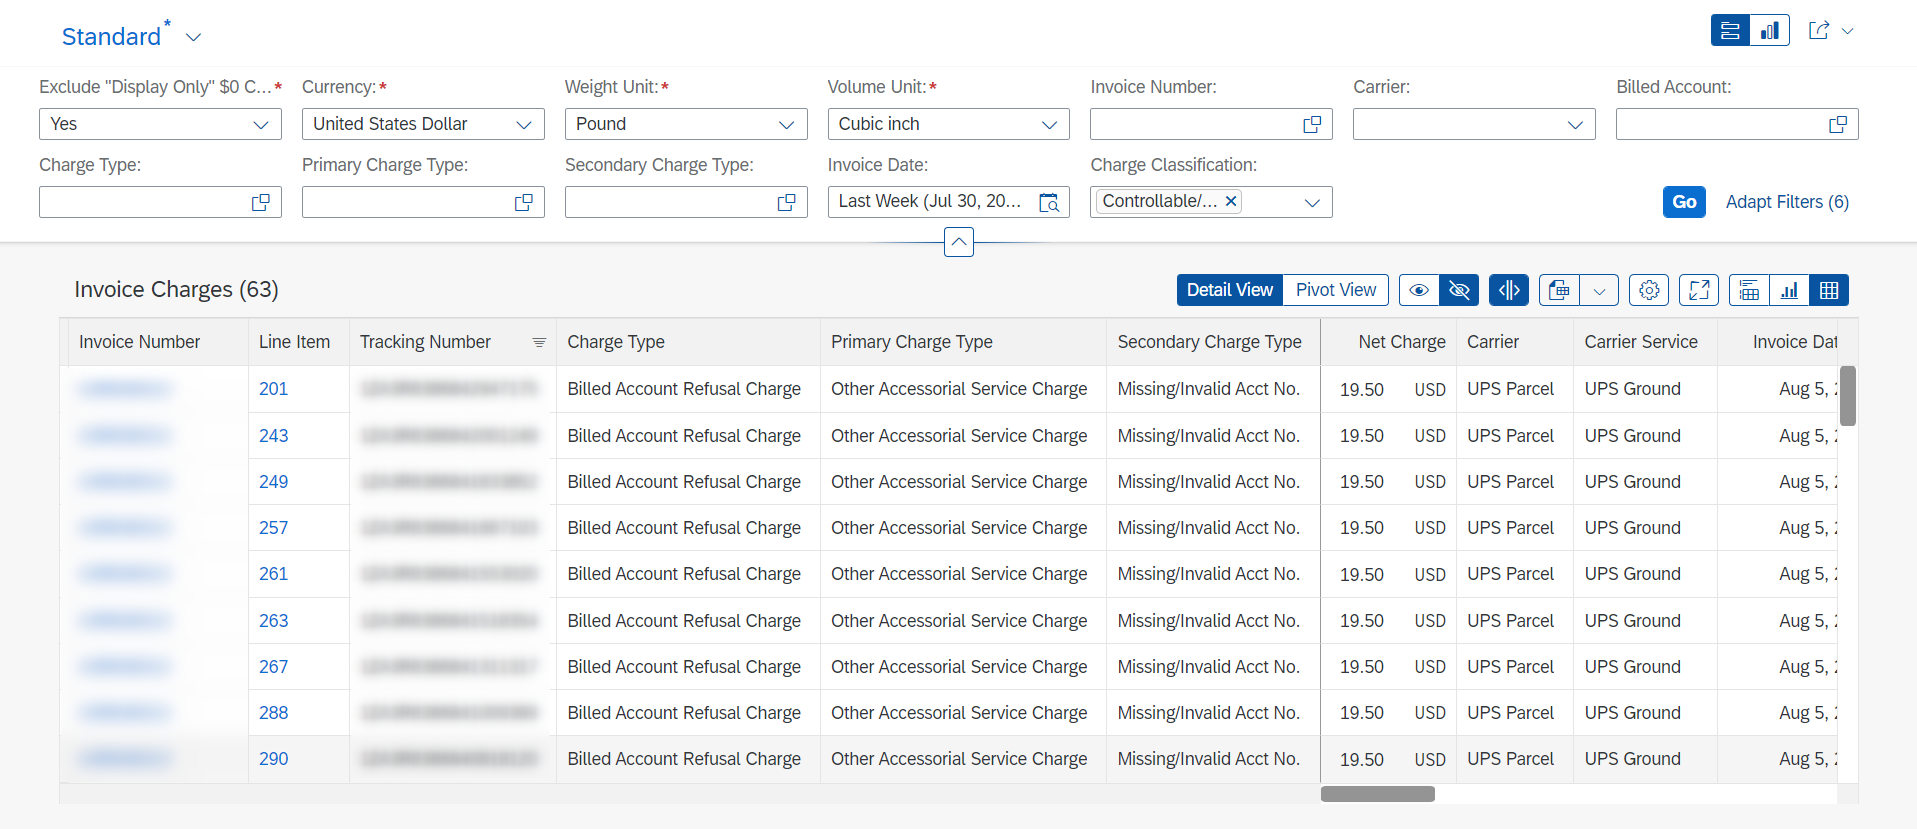The image size is (1917, 829).
Task: Open line item 288 link
Action: [x=273, y=713]
